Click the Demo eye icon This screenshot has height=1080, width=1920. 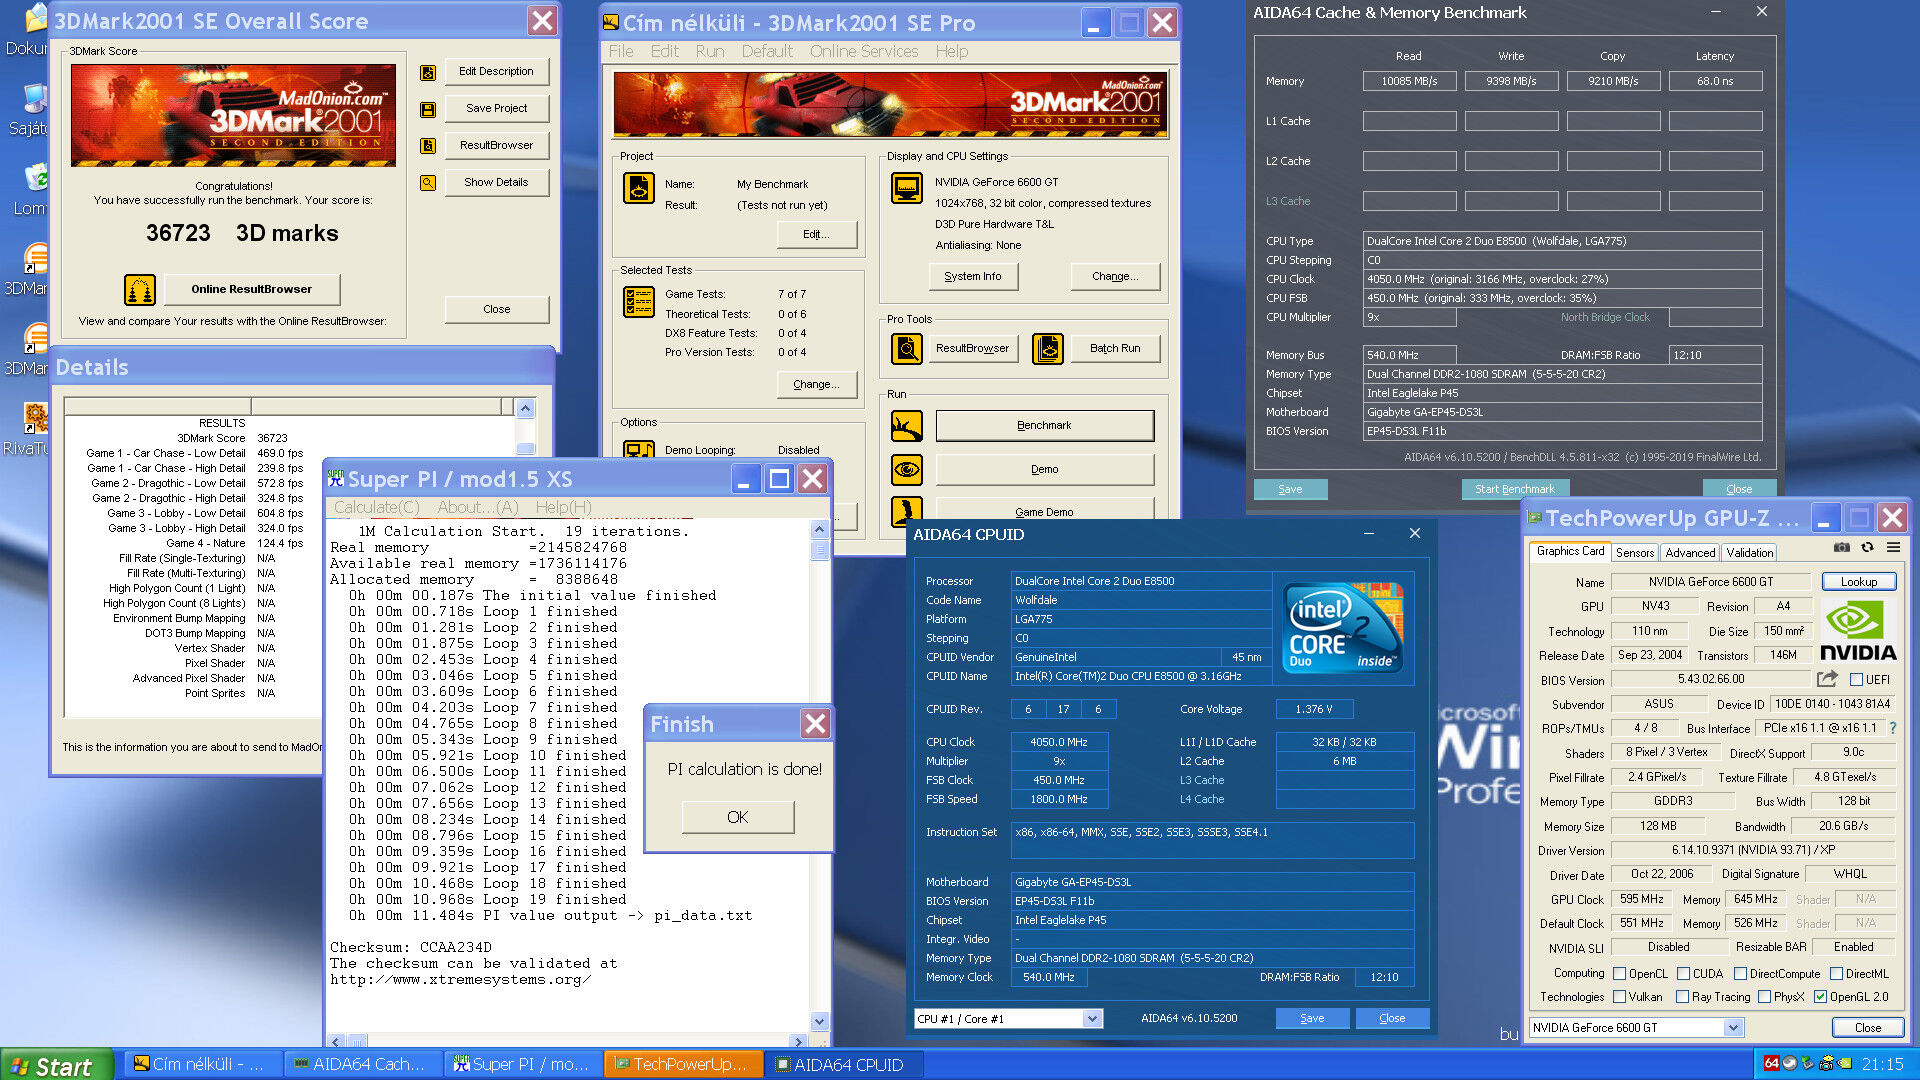tap(907, 469)
